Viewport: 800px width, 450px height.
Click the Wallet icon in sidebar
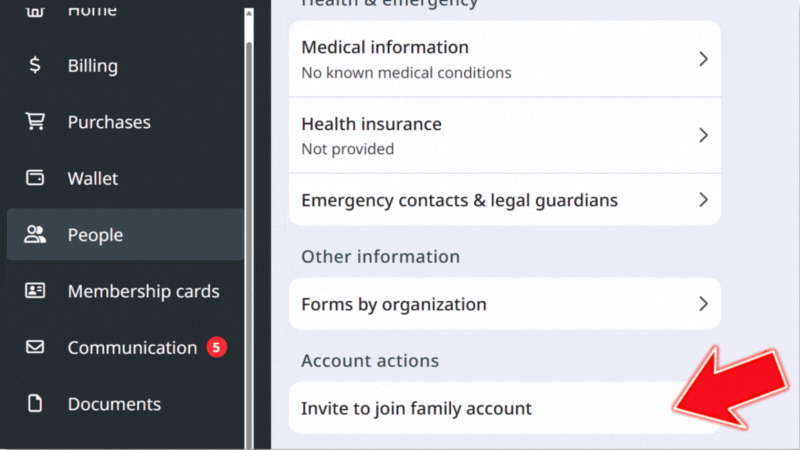35,179
